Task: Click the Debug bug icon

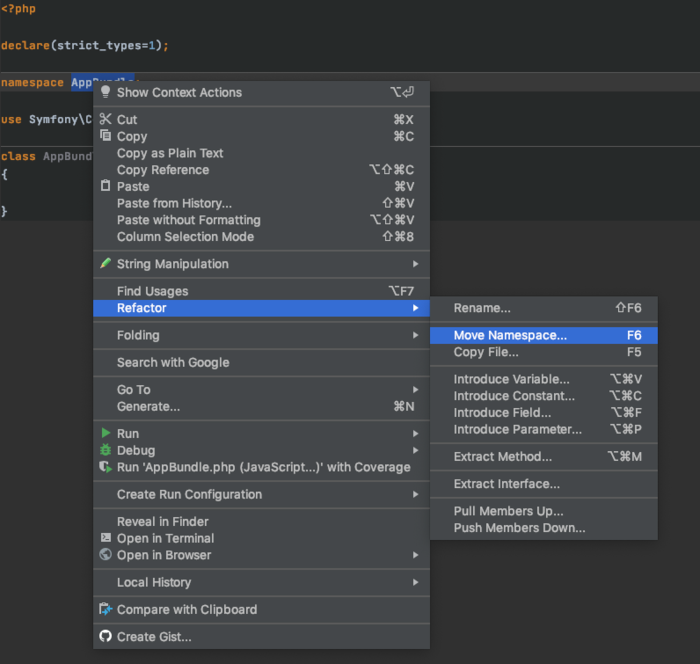Action: click(105, 450)
